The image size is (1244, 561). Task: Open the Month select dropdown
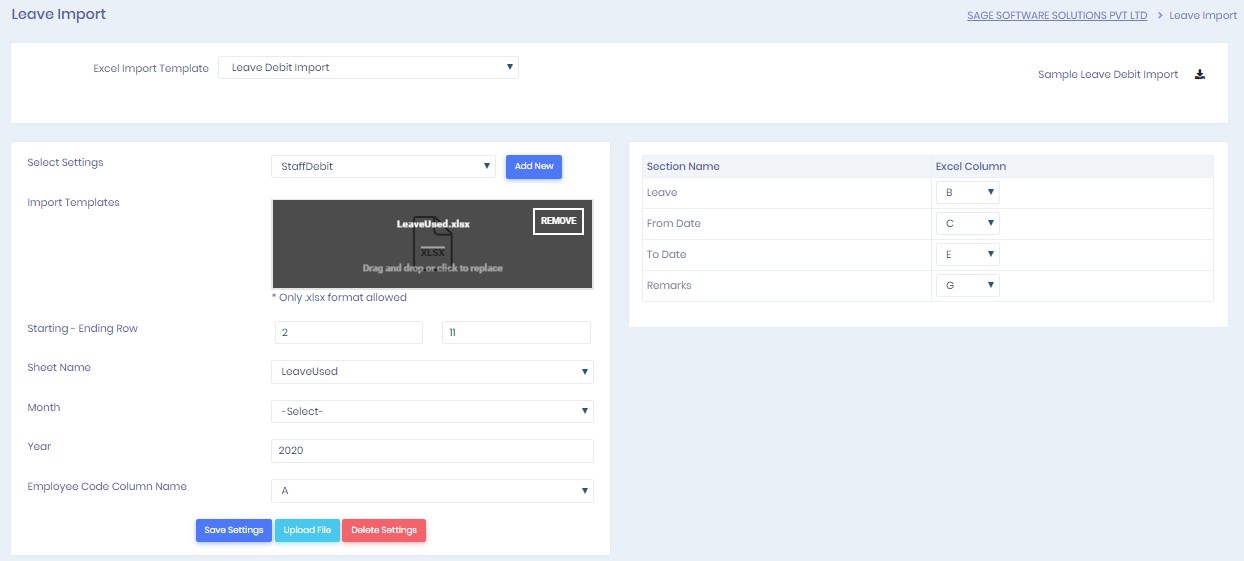[432, 411]
